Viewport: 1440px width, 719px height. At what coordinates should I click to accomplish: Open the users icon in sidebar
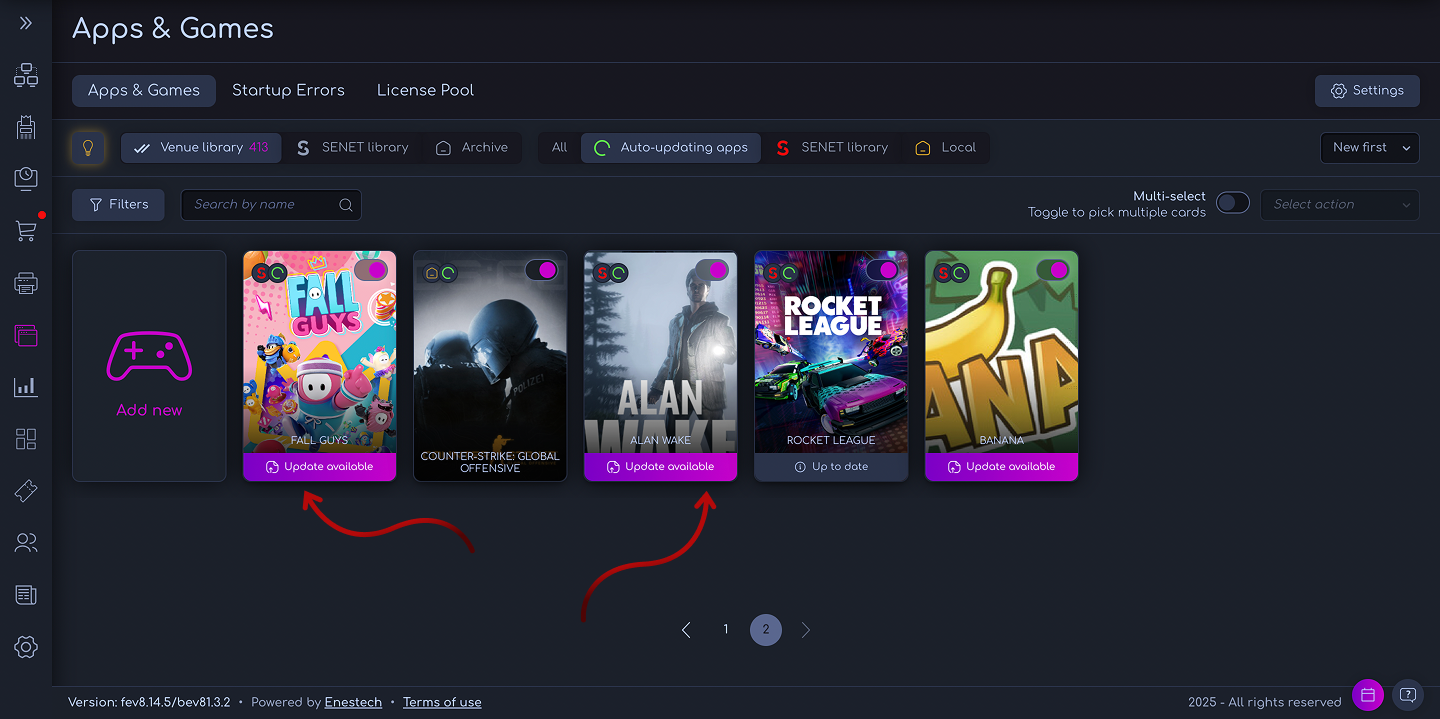point(26,543)
